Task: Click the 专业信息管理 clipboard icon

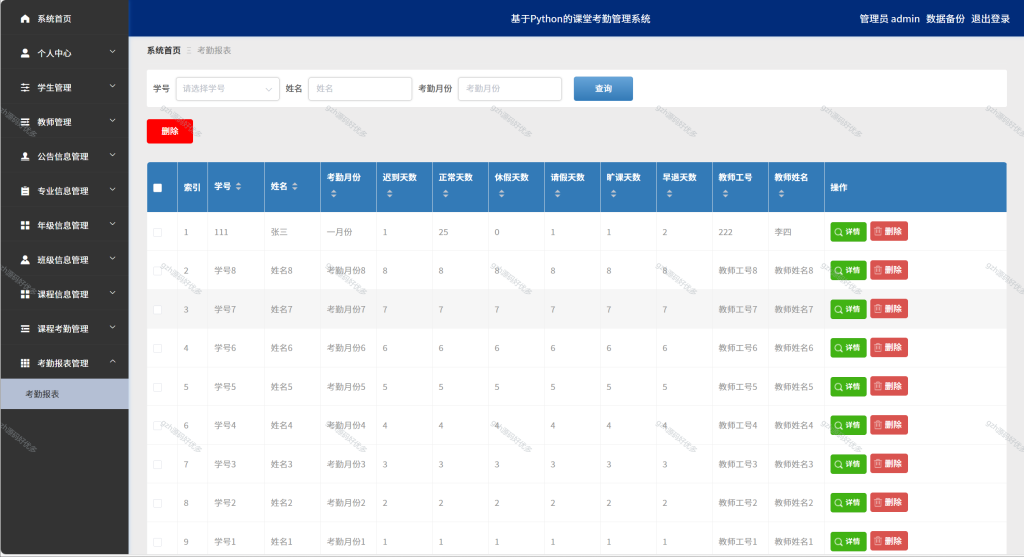Action: [x=25, y=191]
